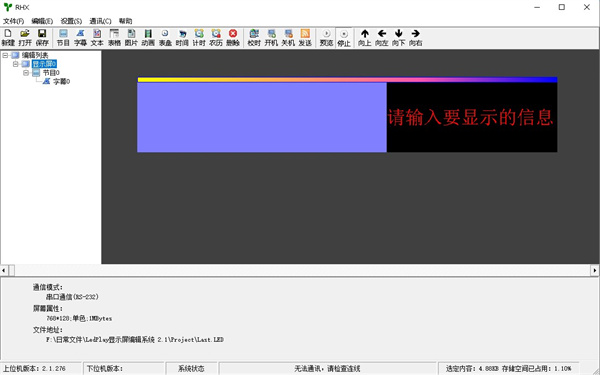Insert a table with 表格 icon
Viewport: 600px width, 375px height.
114,38
